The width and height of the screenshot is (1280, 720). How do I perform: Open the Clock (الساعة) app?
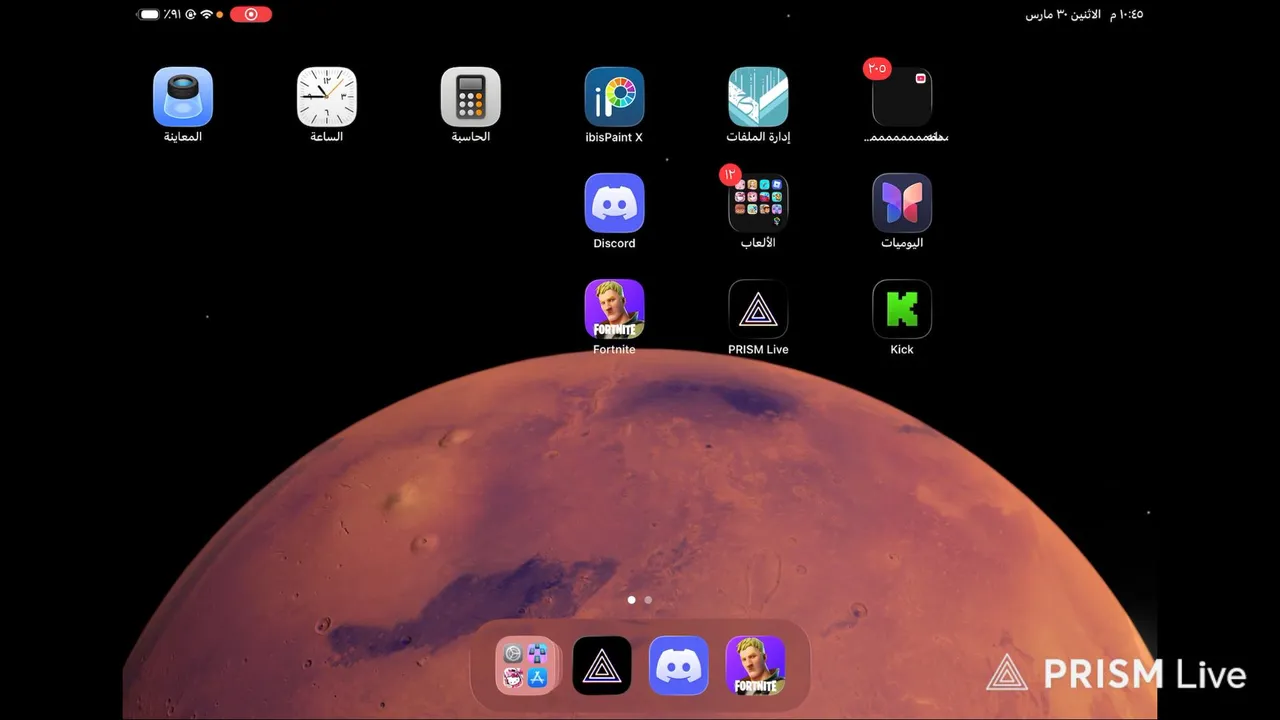327,97
